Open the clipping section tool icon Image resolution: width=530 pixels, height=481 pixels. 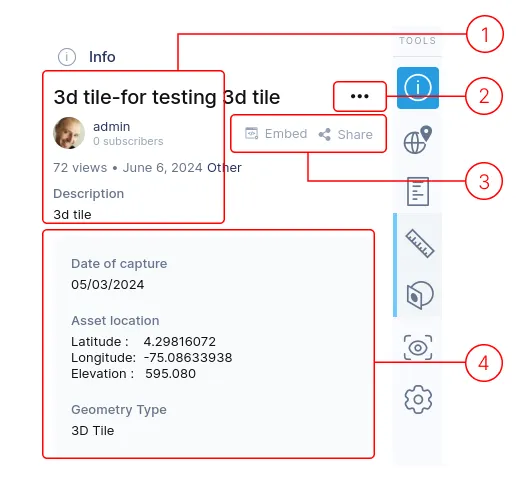[x=419, y=295]
